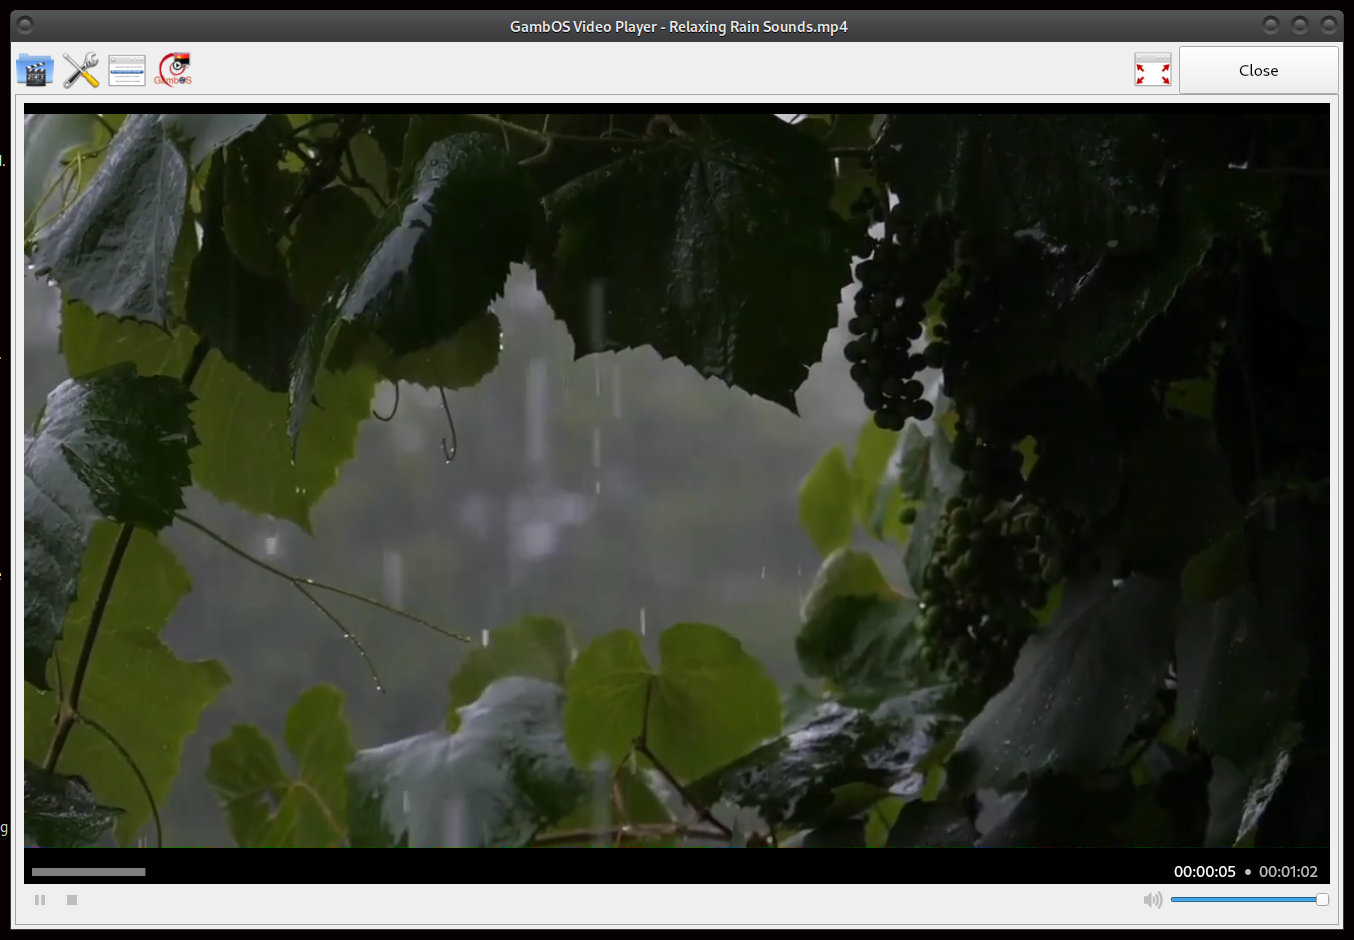Screen dimensions: 1354x940
Task: Stop the video playback
Action: (x=72, y=900)
